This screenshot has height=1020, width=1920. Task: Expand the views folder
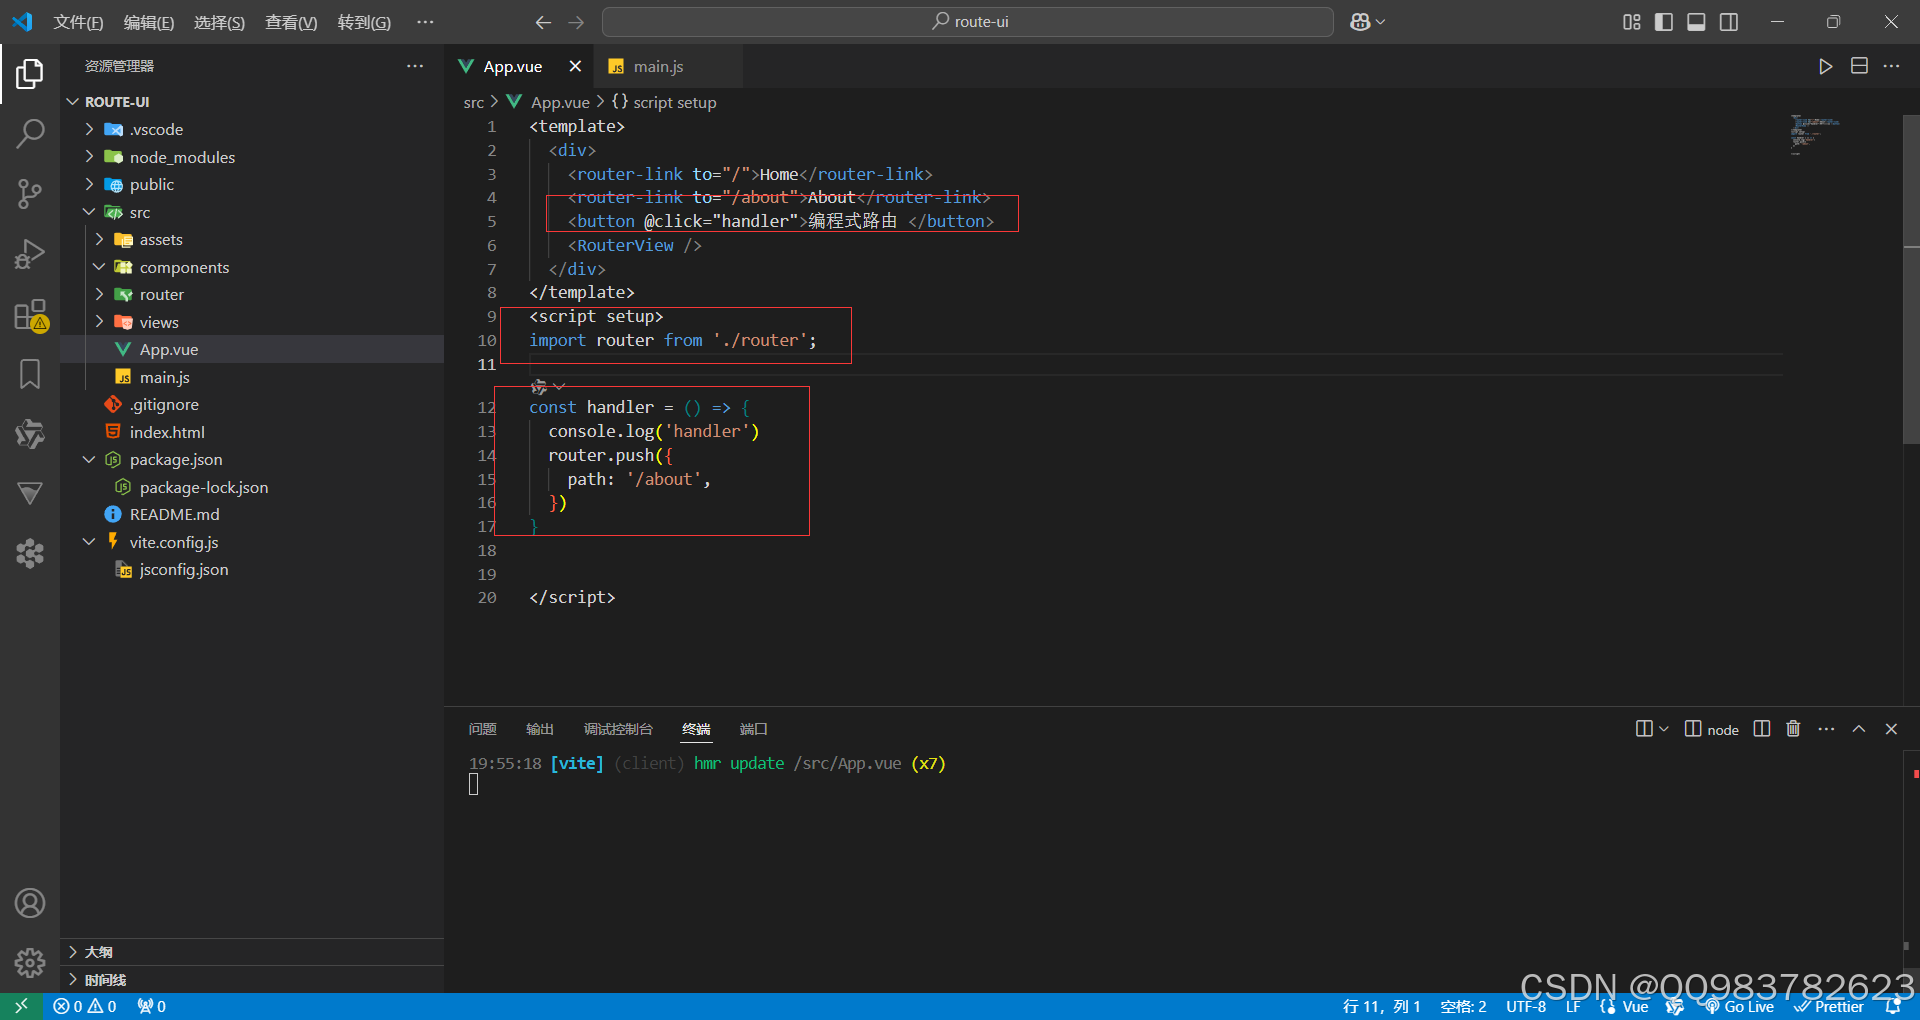(x=99, y=322)
